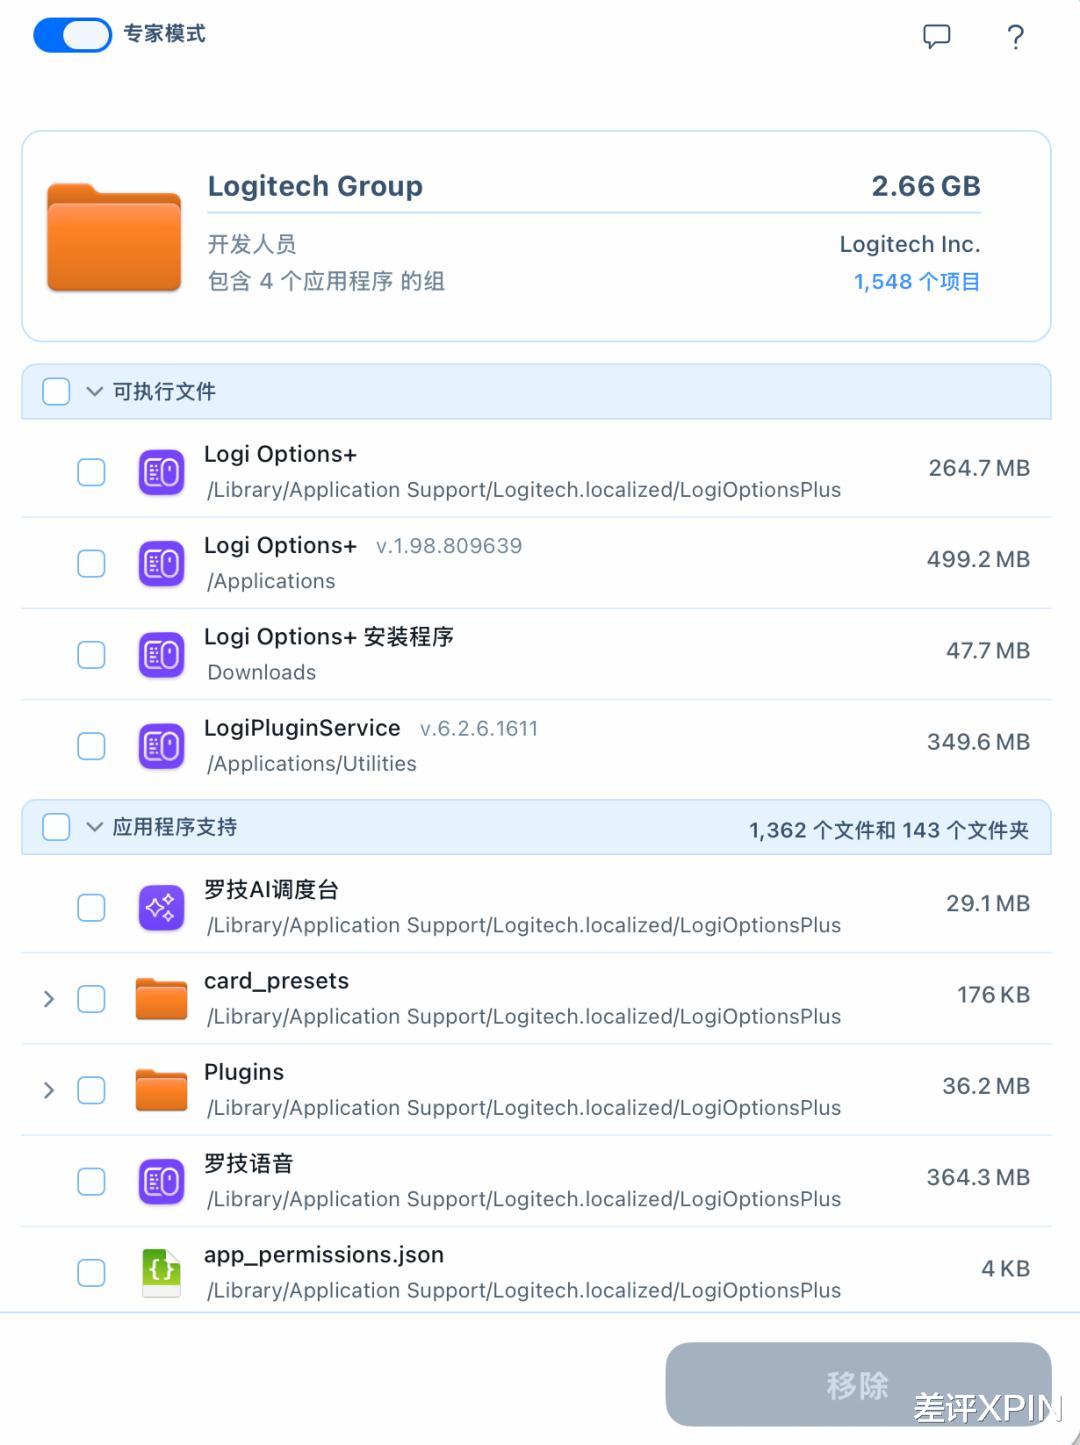Screen dimensions: 1080x1445
Task: Click the 罗技语音 app icon
Action: tap(161, 1181)
